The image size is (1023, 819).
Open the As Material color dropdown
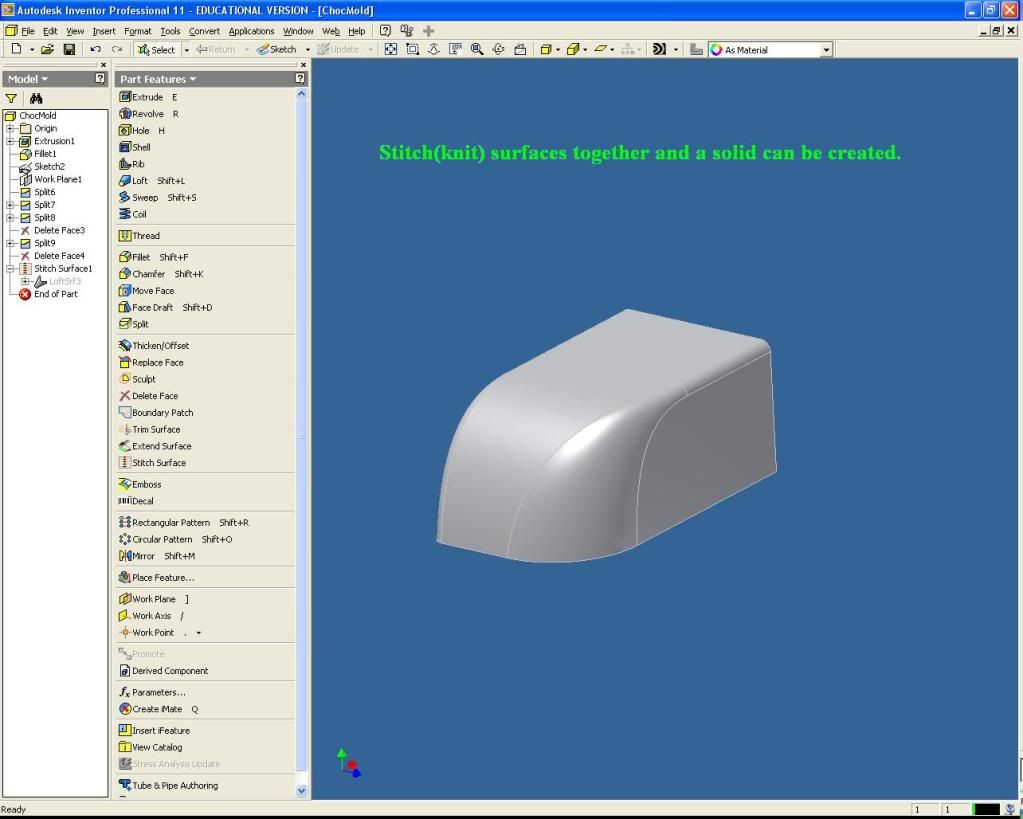pyautogui.click(x=826, y=49)
